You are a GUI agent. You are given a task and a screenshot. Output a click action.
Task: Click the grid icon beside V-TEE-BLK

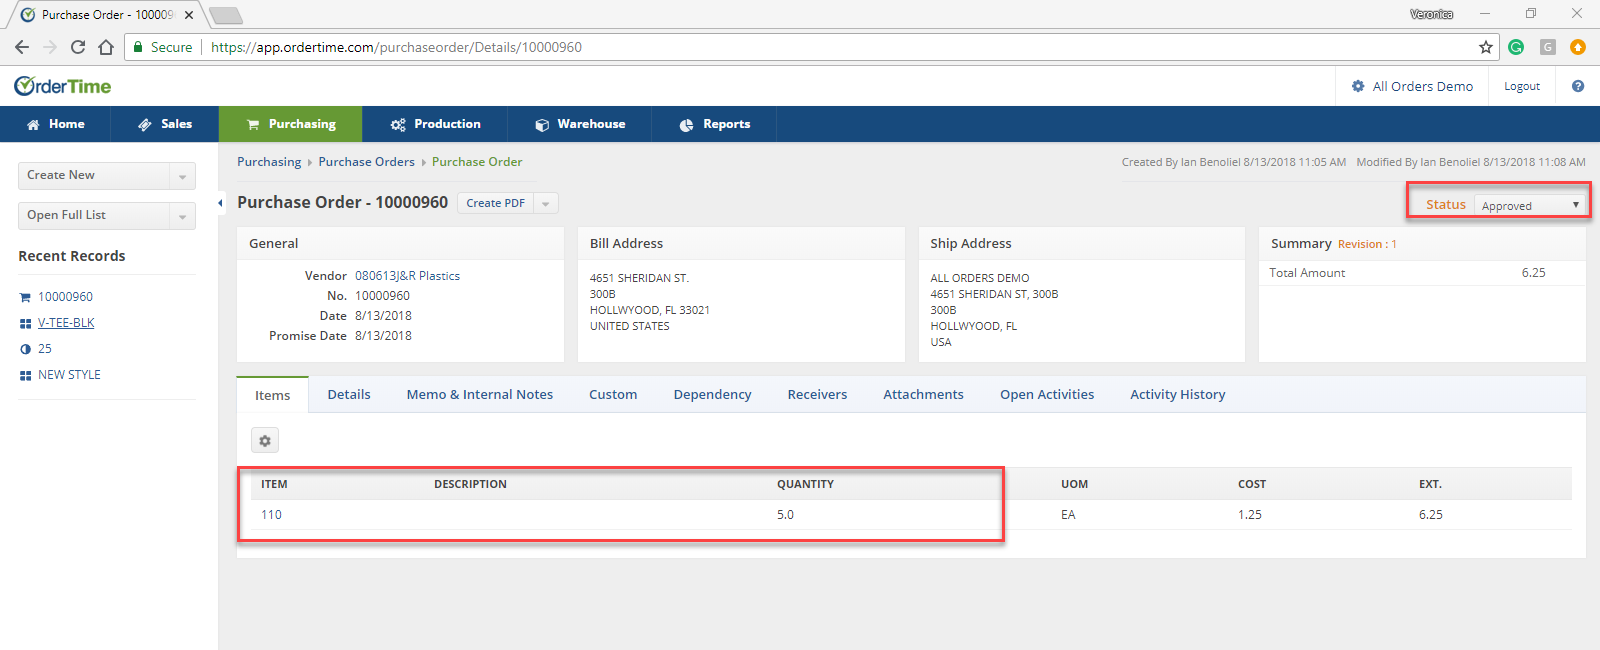pos(25,323)
